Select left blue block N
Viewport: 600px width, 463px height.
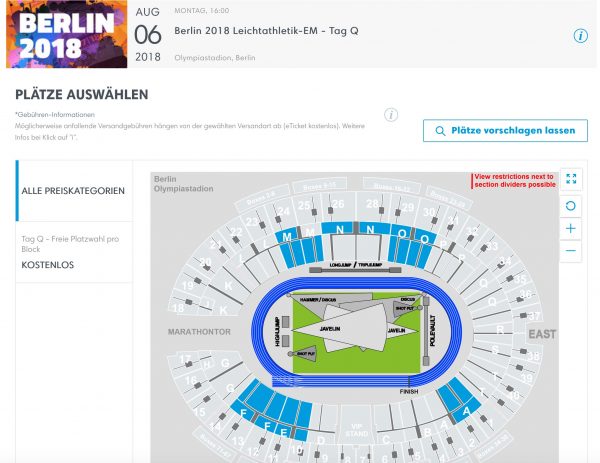339,229
